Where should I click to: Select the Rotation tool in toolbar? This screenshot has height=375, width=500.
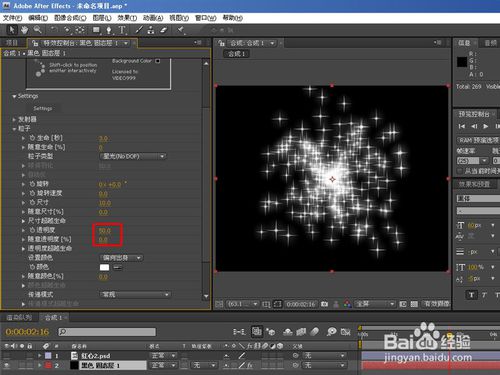coord(54,30)
